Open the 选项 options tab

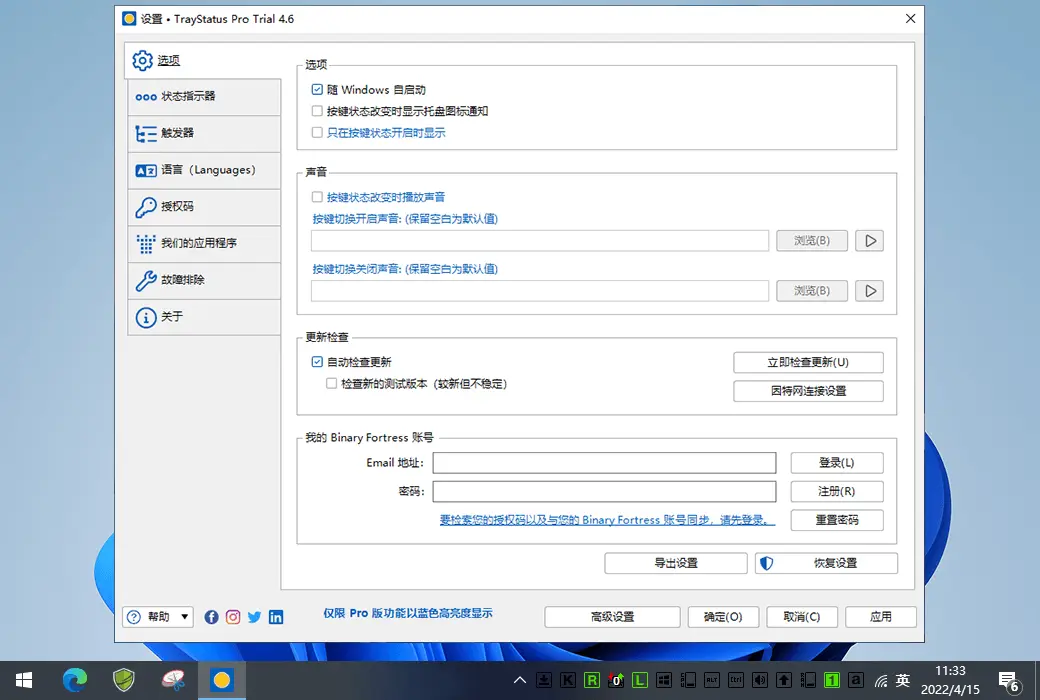pos(203,60)
